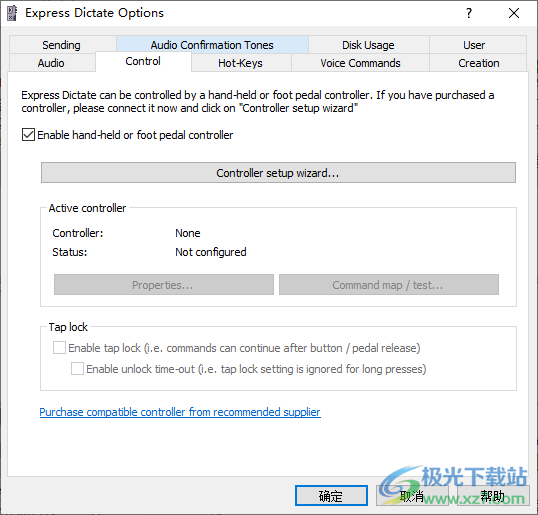Open Command map / test button

(389, 284)
